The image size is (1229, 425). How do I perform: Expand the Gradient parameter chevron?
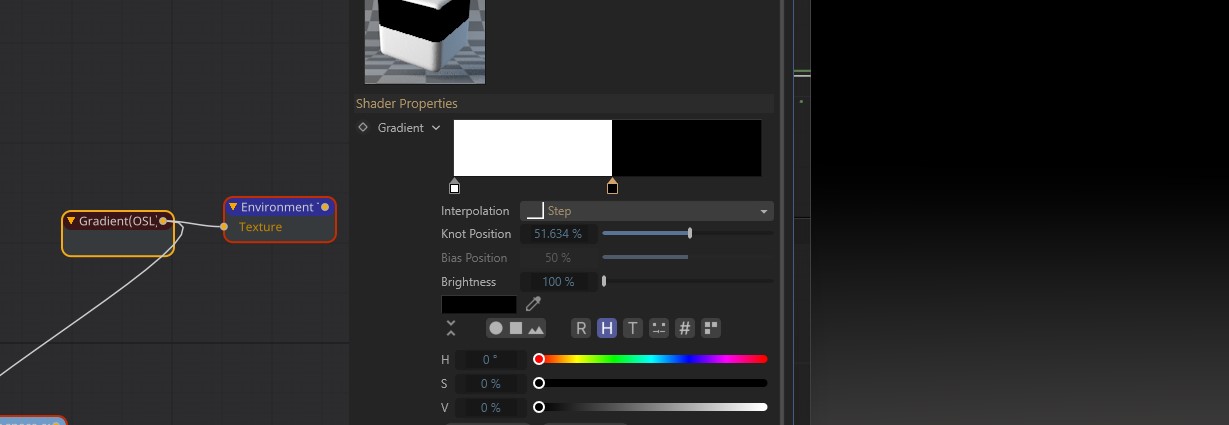click(x=436, y=128)
